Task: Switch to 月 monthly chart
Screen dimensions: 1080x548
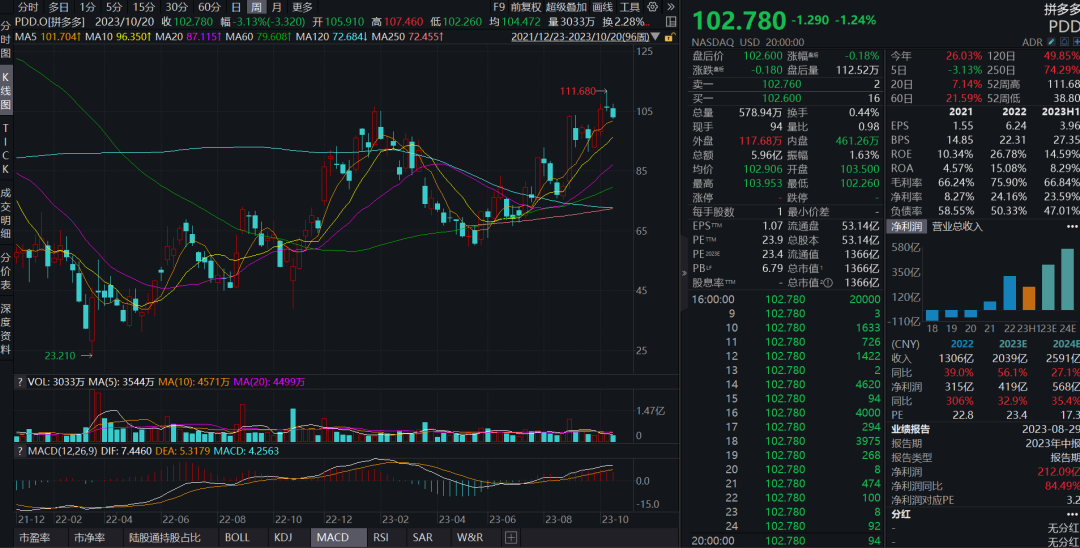Action: [276, 7]
